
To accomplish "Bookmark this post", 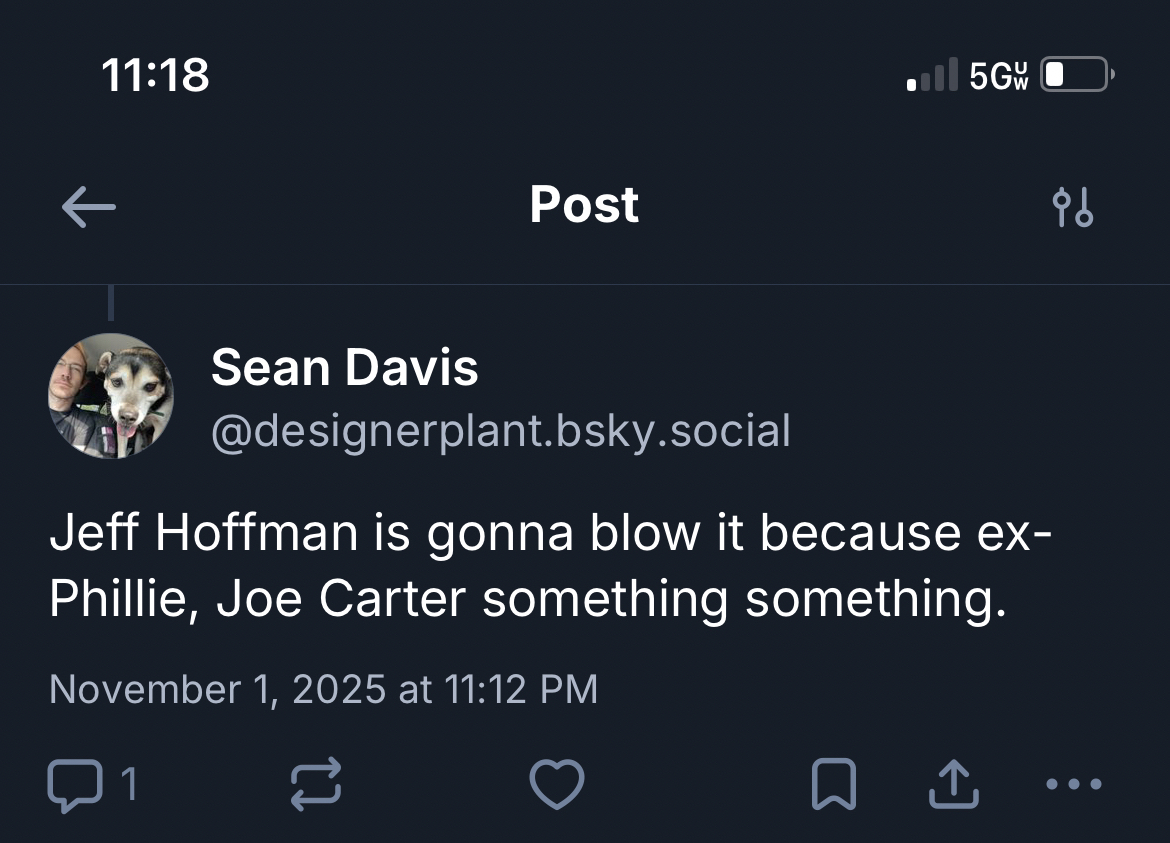I will [x=833, y=784].
